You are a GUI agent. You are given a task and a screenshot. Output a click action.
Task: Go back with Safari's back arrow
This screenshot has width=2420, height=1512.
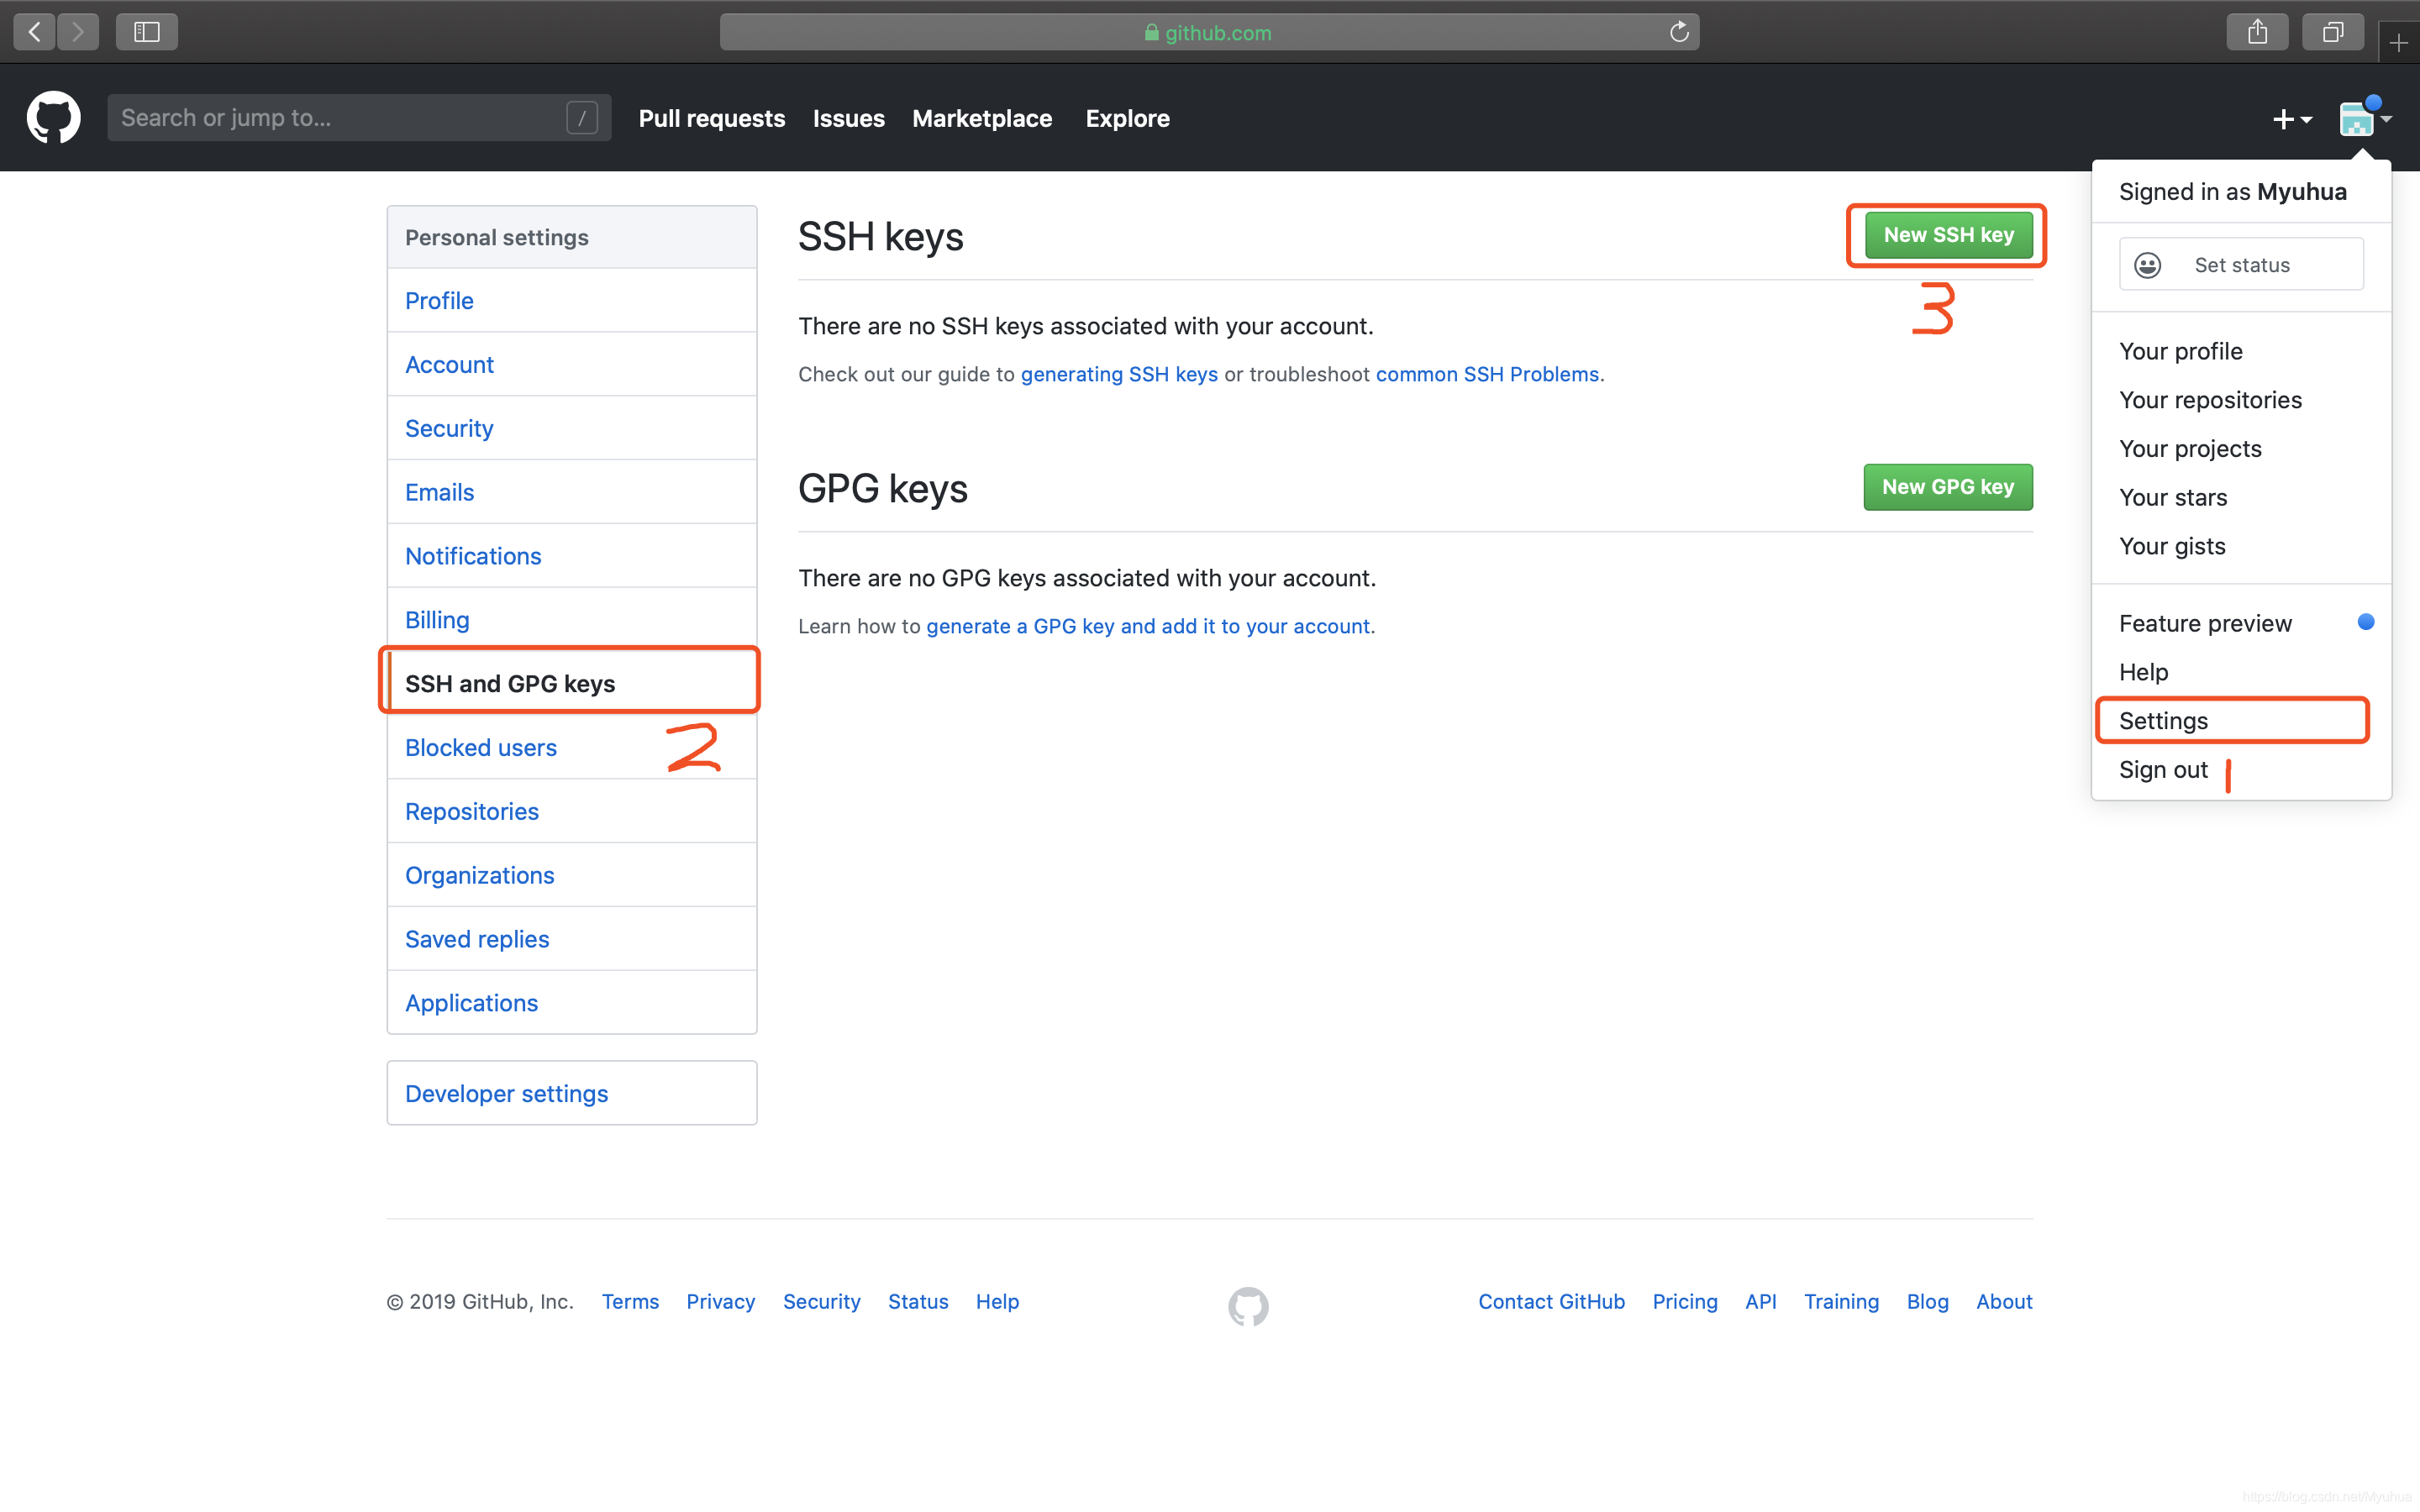[34, 32]
